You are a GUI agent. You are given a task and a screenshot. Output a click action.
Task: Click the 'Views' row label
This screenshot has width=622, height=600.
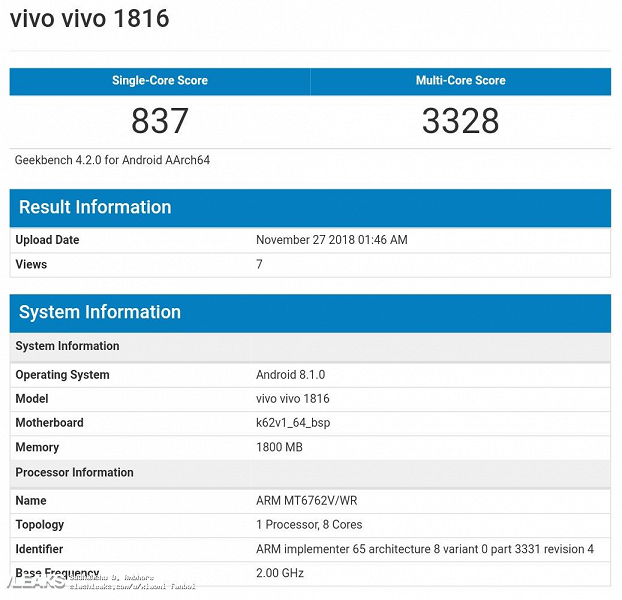[31, 264]
